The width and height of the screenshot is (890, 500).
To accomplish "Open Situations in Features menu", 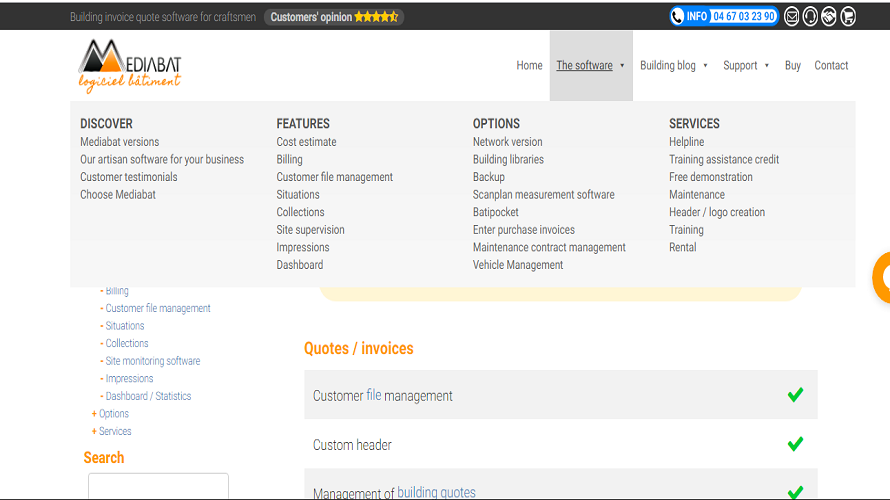I will click(x=297, y=195).
